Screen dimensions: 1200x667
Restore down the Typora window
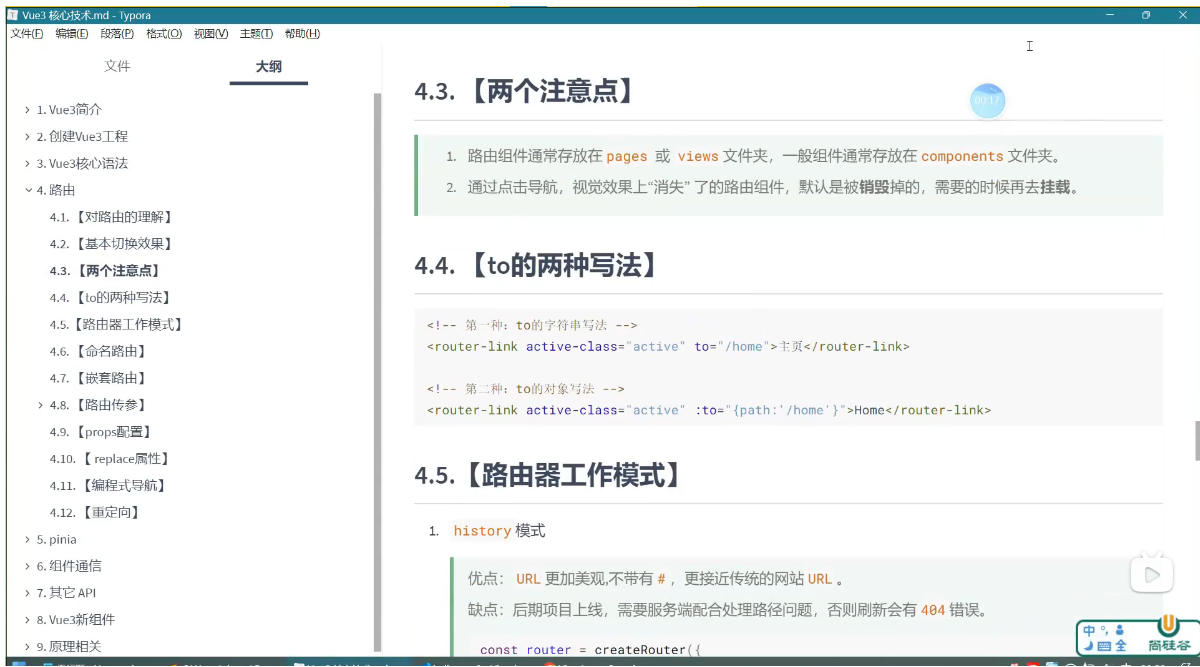(x=1146, y=15)
